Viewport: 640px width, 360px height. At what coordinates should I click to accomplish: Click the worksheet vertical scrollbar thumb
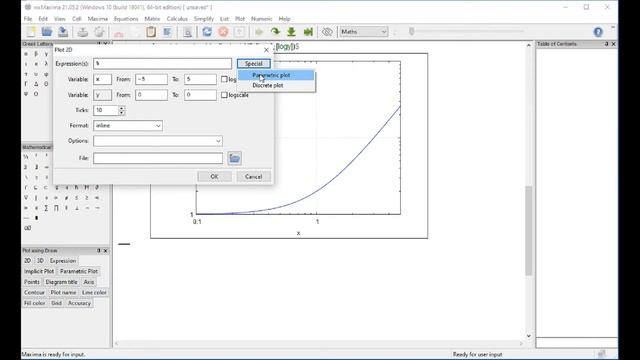(x=529, y=231)
